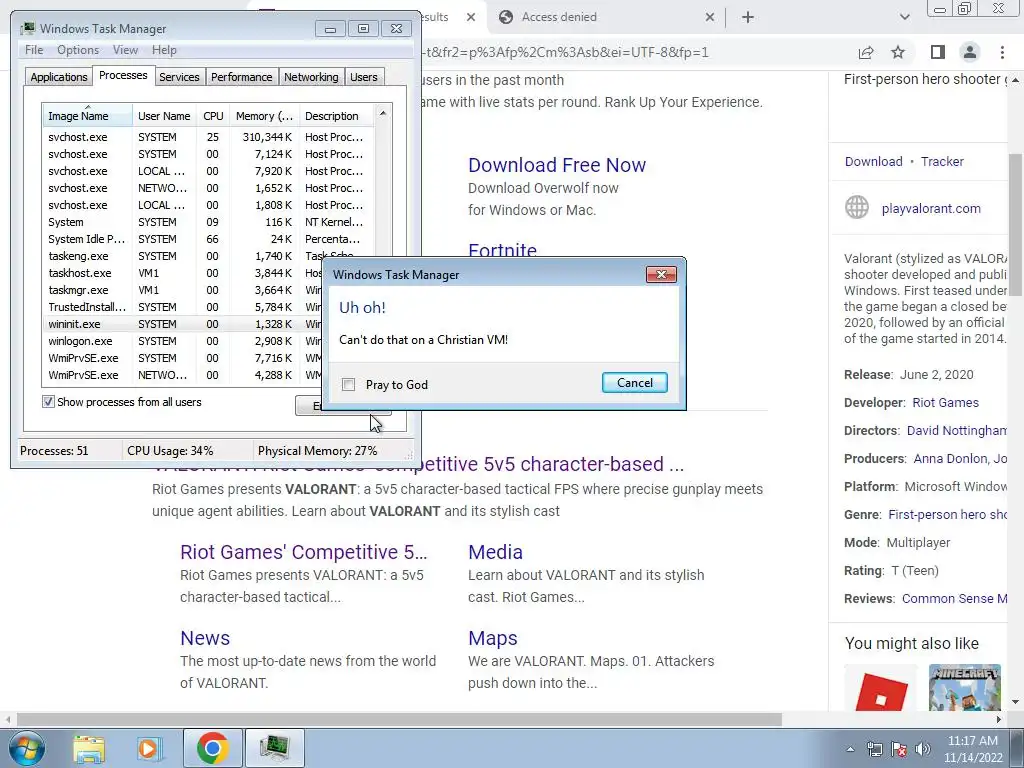Open Task Manager File menu
Image resolution: width=1024 pixels, height=768 pixels.
pyautogui.click(x=34, y=50)
